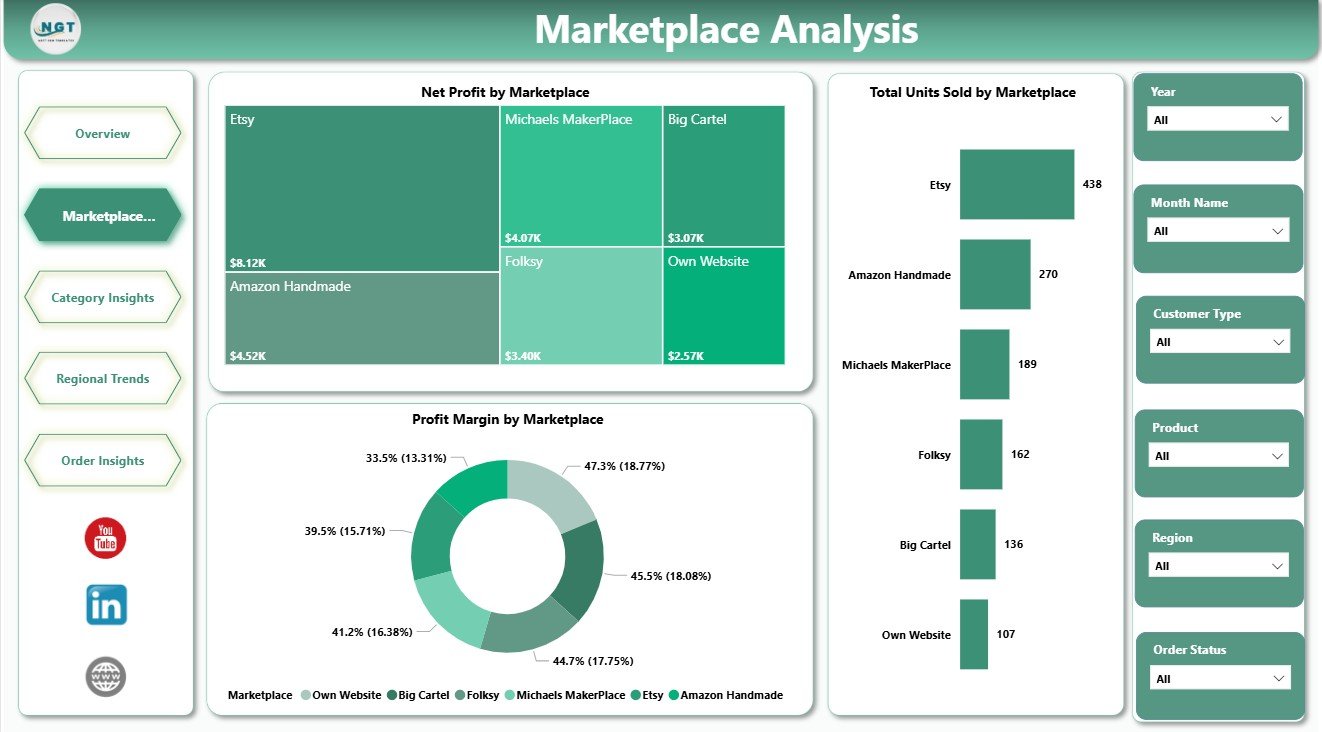Click the $2.57K value label
1322x732 pixels.
point(686,355)
